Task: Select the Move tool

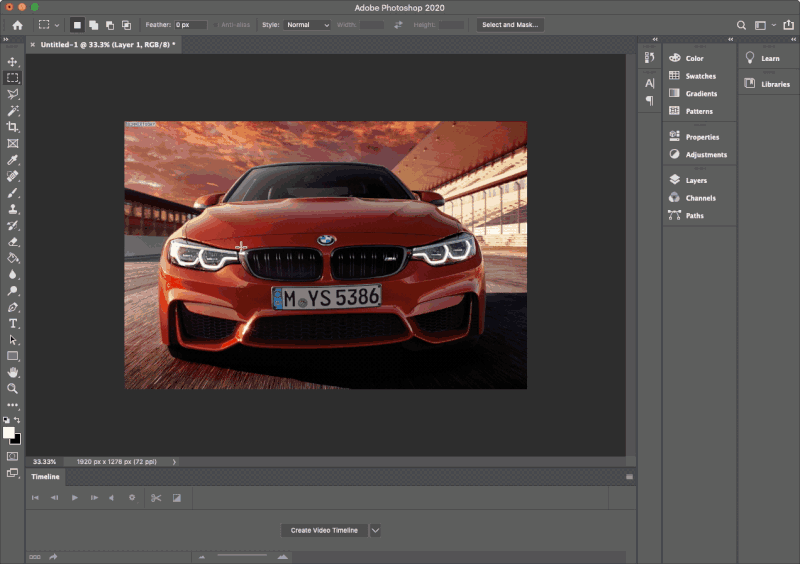Action: click(x=13, y=62)
